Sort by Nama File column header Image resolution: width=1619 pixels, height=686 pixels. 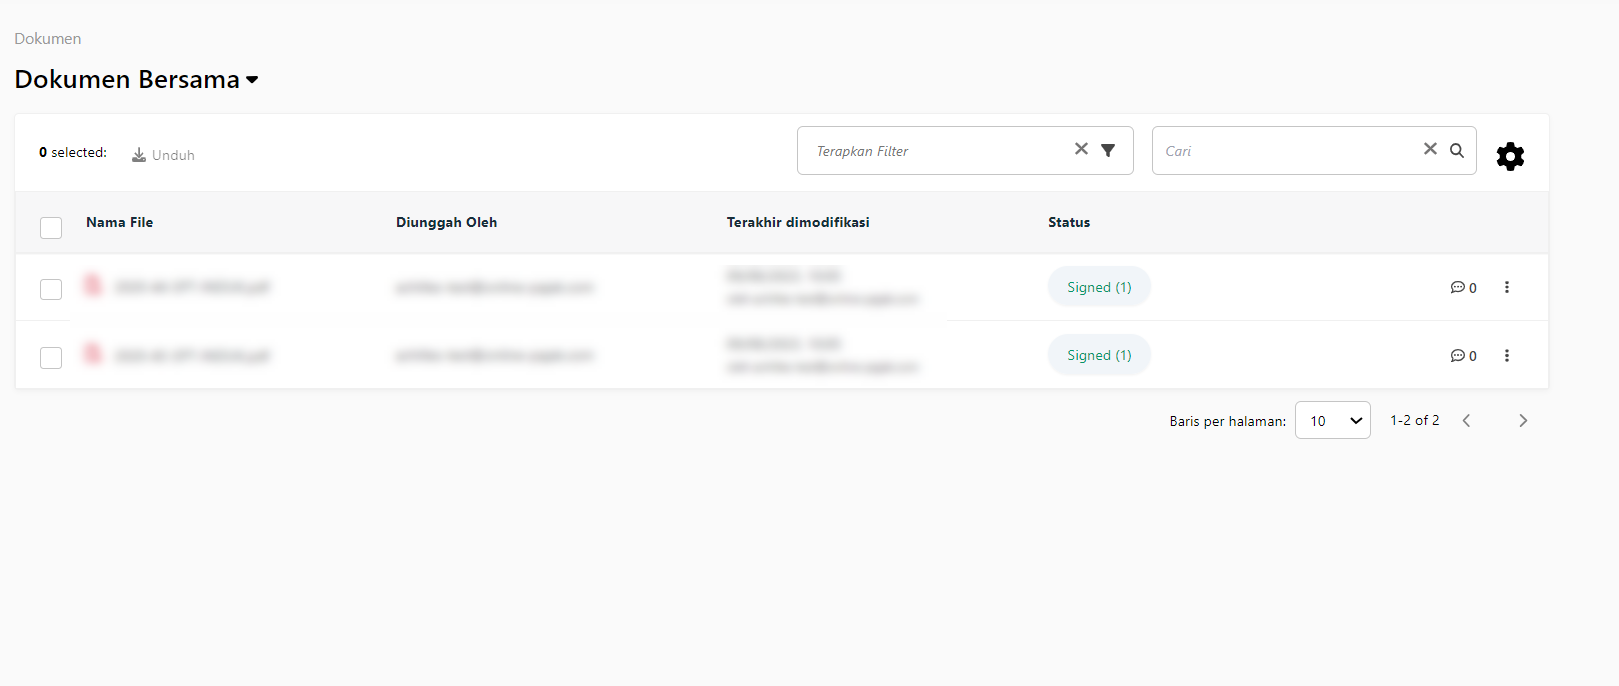pos(120,223)
